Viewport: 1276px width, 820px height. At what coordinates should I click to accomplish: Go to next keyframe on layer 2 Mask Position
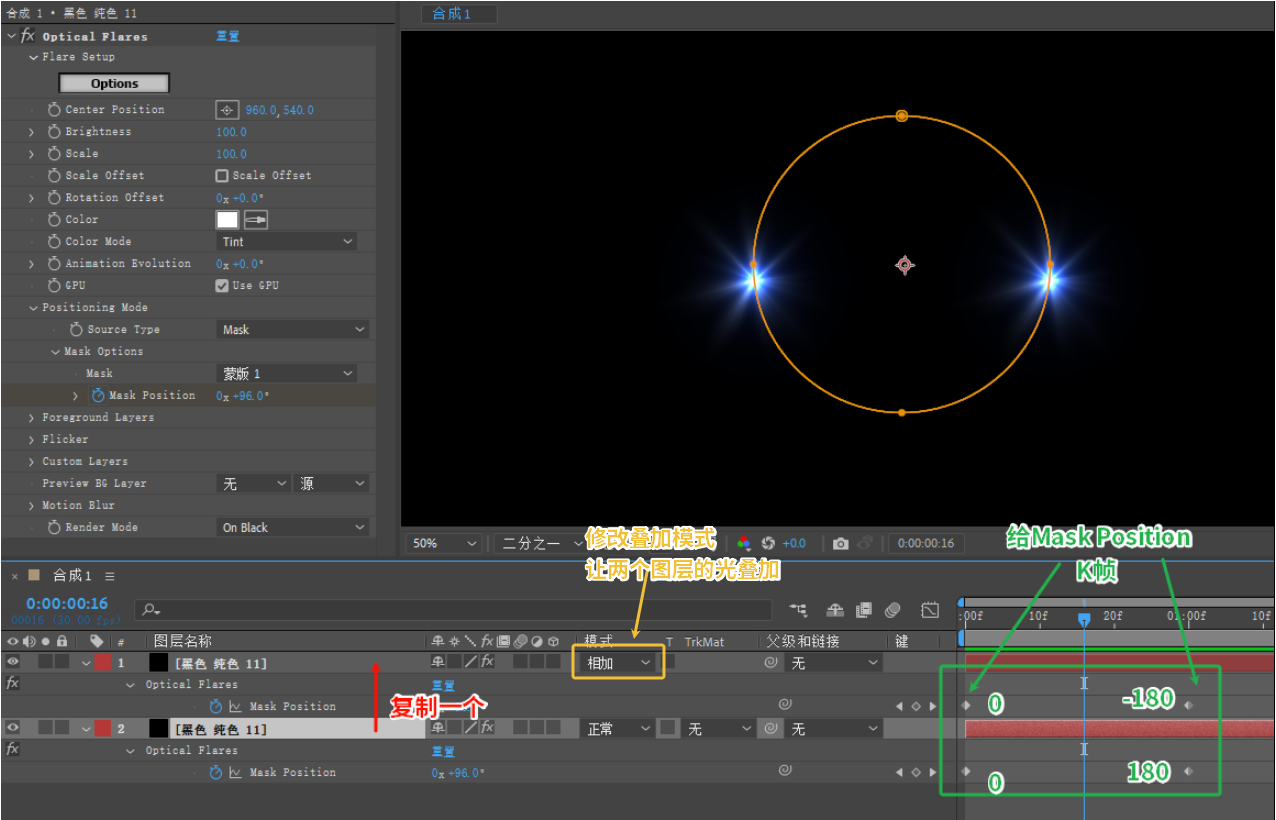(x=933, y=772)
